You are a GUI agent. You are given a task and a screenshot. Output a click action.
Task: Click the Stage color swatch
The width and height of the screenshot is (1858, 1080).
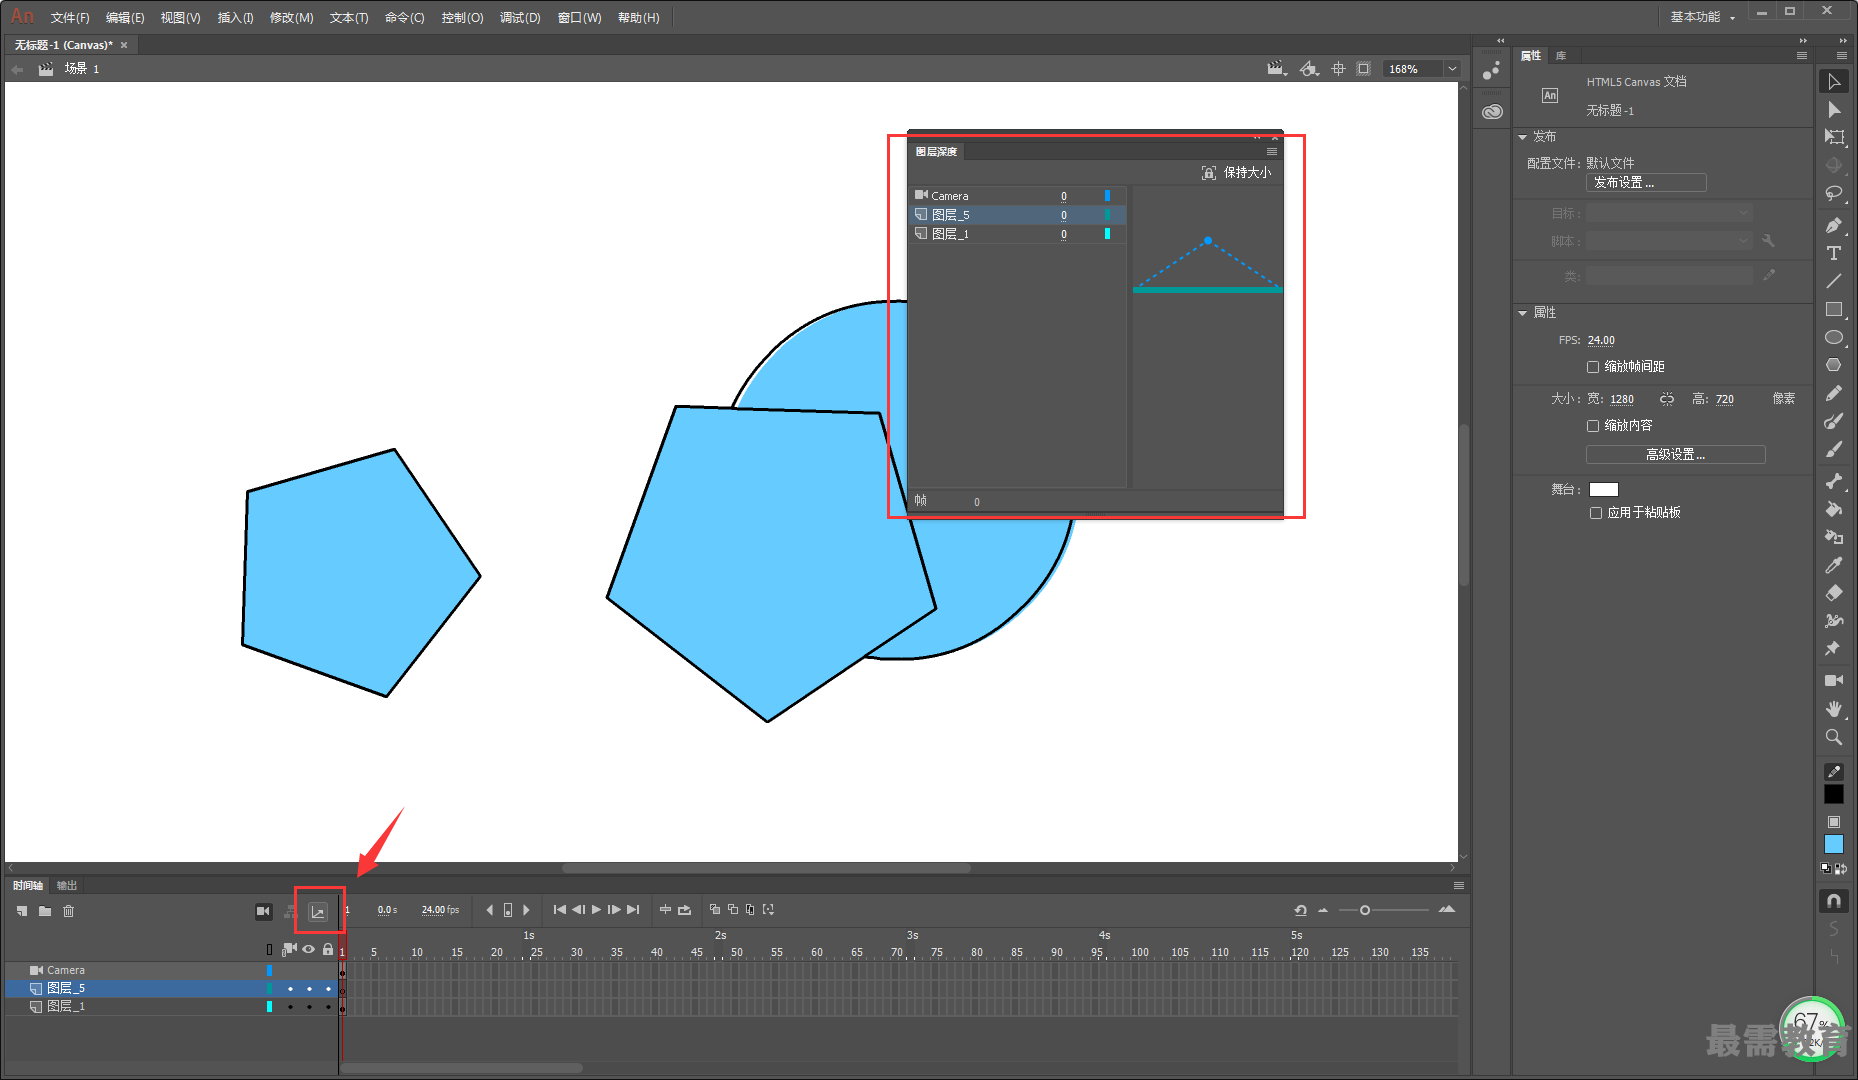1604,490
